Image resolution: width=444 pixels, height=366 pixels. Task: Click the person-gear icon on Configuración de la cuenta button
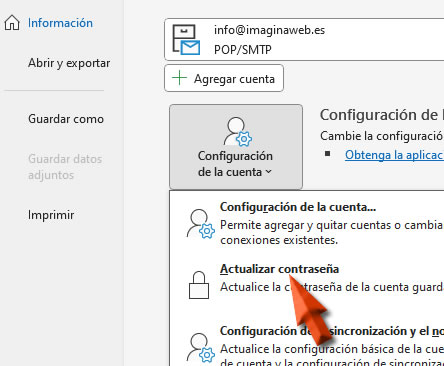[x=237, y=132]
